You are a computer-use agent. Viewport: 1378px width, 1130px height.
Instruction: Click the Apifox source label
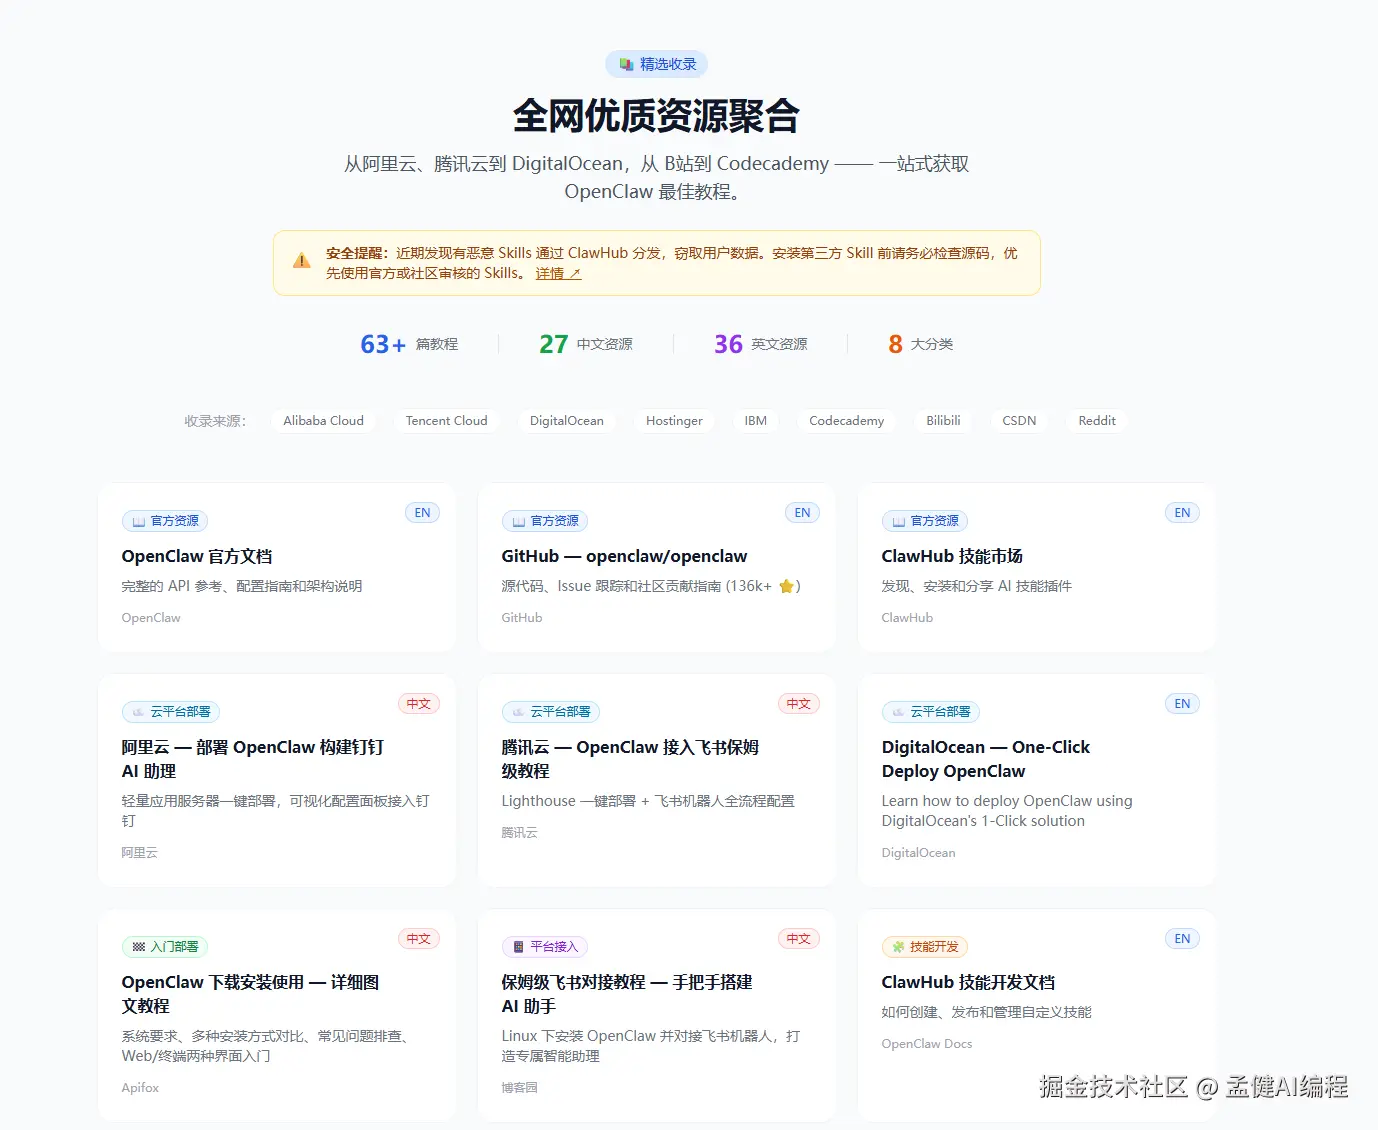tap(140, 1088)
